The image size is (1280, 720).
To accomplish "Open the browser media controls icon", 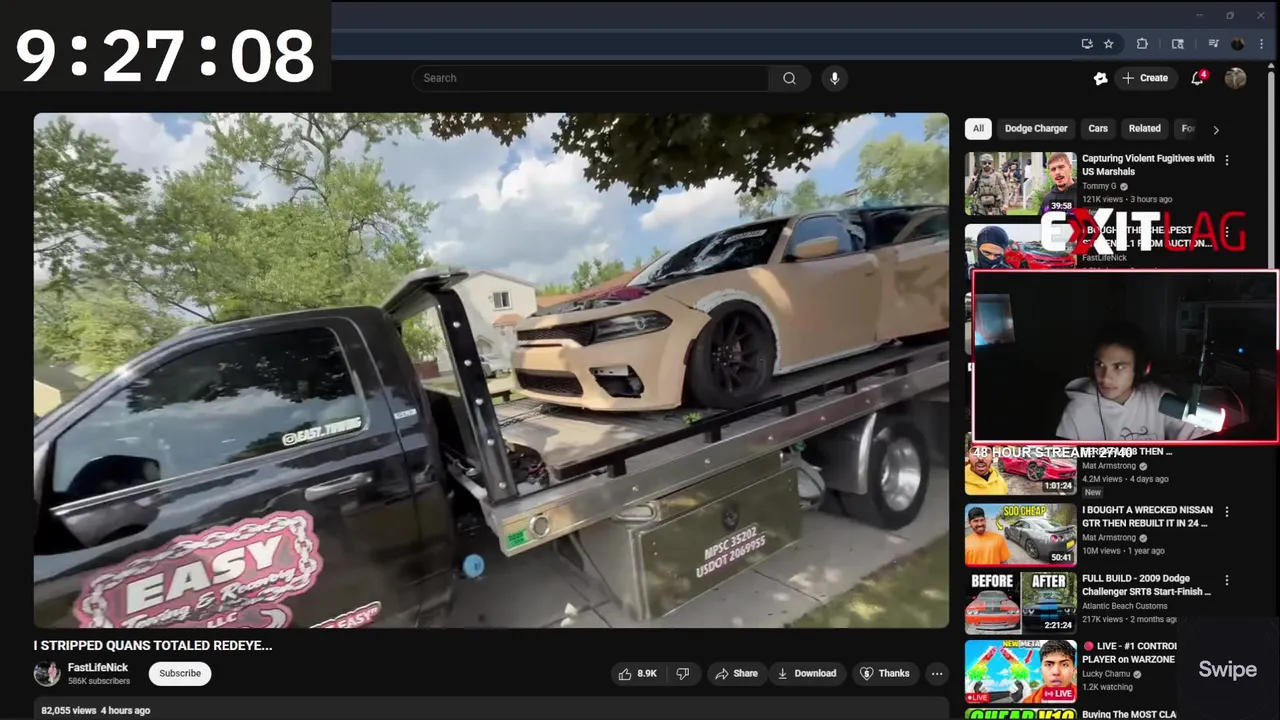I will pyautogui.click(x=1213, y=44).
